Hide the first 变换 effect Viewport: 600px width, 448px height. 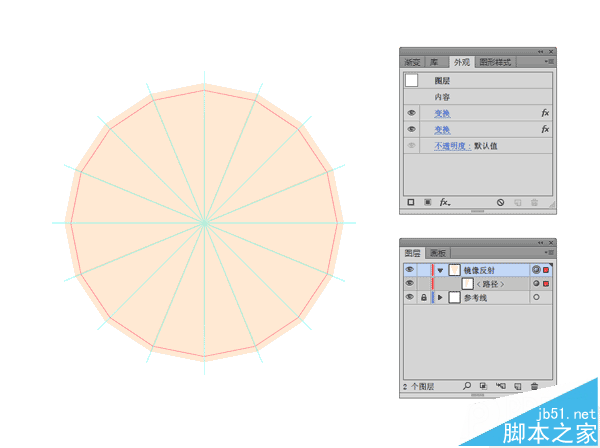point(411,113)
